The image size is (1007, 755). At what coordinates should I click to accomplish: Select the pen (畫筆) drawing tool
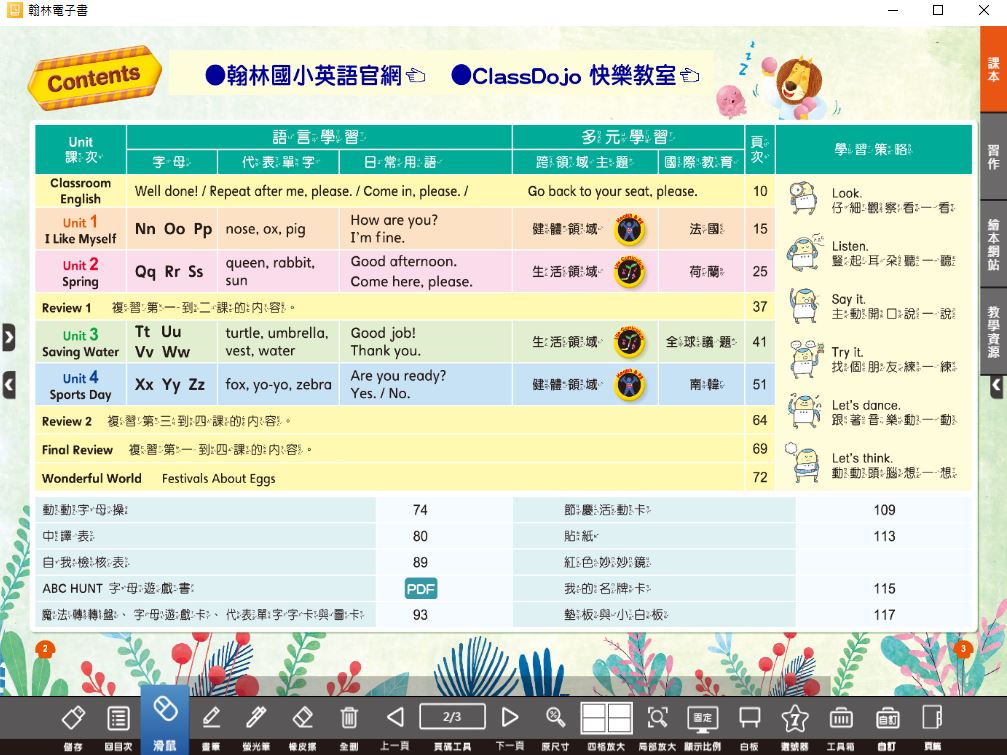[x=211, y=718]
